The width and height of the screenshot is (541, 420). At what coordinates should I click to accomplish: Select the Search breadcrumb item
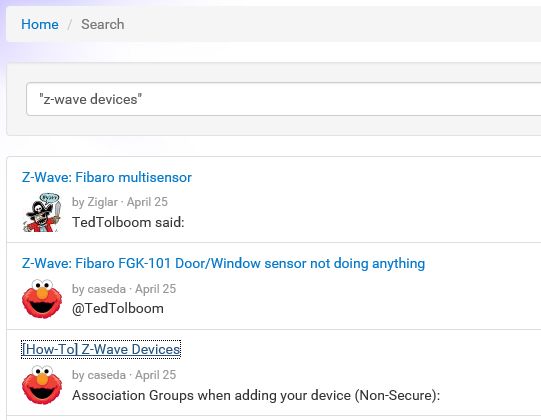pos(102,25)
